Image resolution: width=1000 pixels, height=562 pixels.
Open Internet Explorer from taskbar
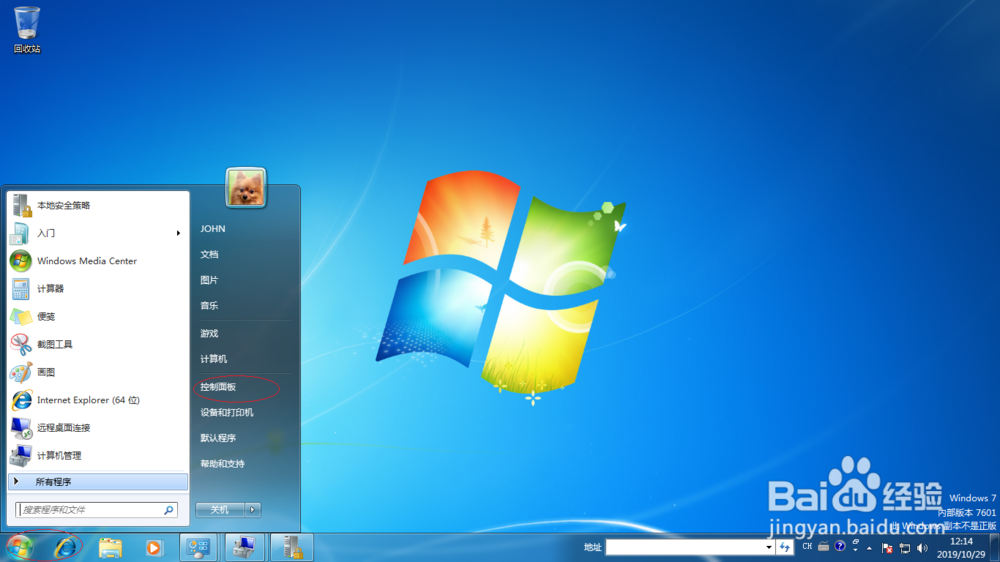click(66, 547)
